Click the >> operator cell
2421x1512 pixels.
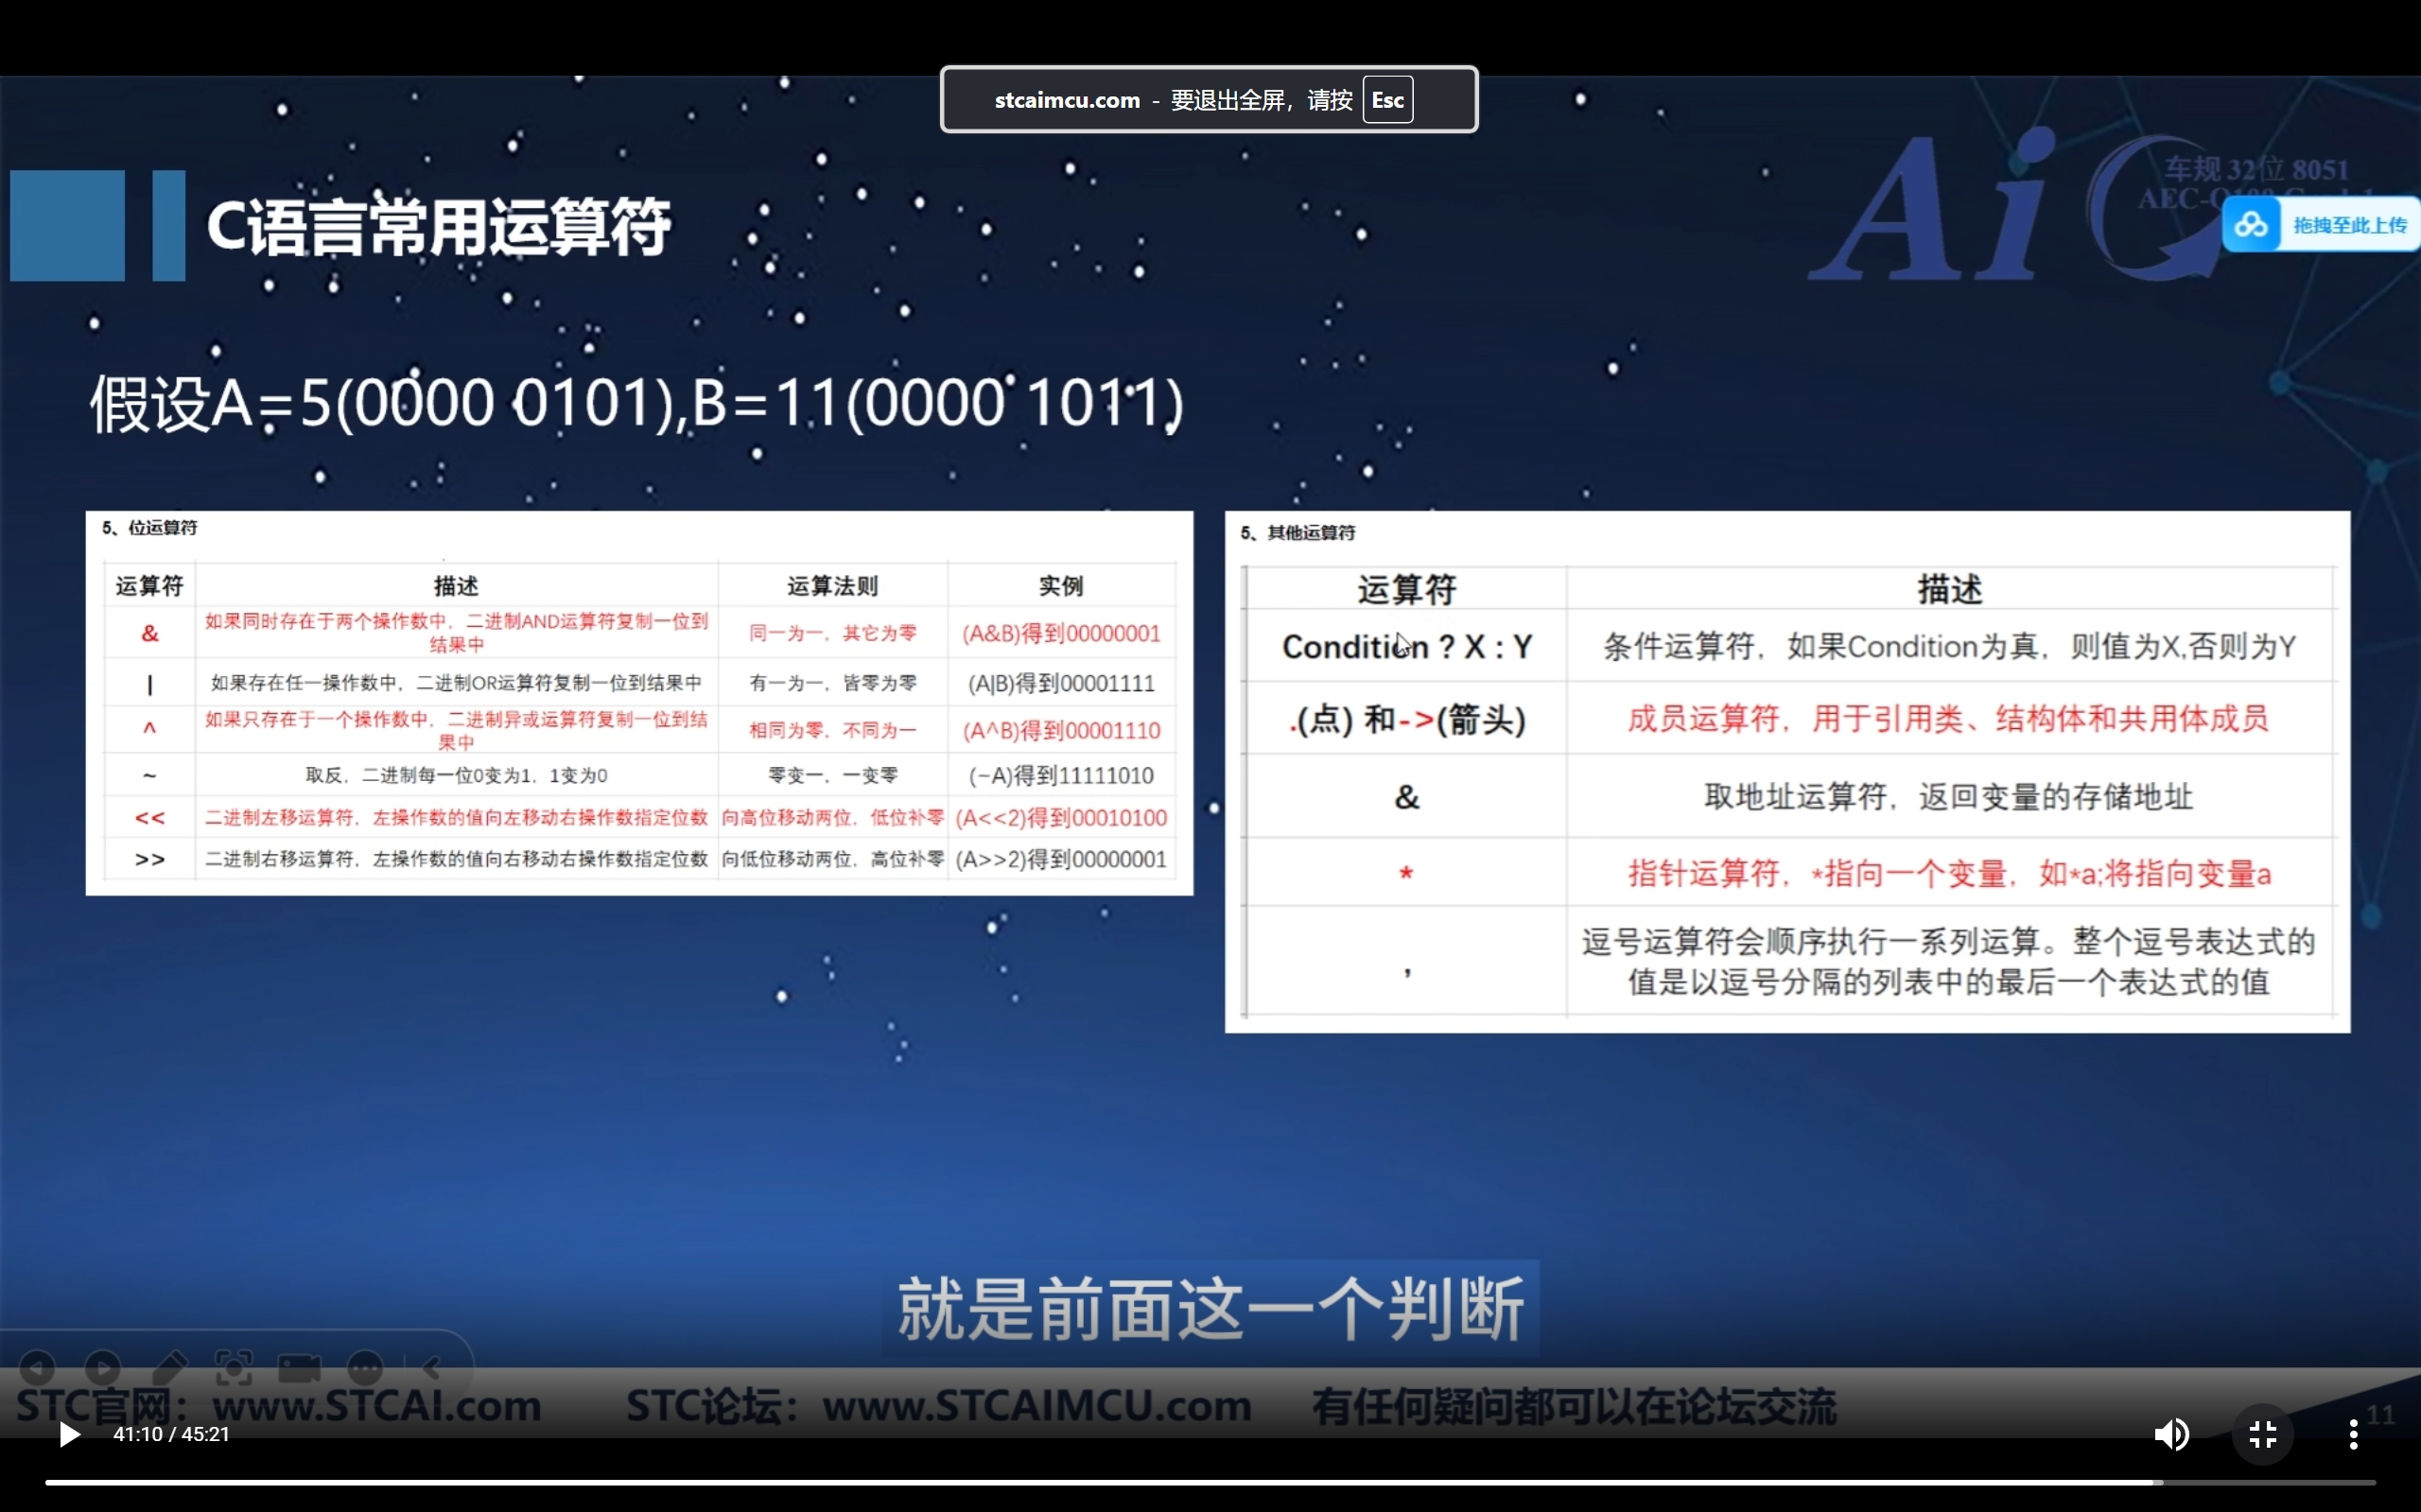tap(150, 859)
